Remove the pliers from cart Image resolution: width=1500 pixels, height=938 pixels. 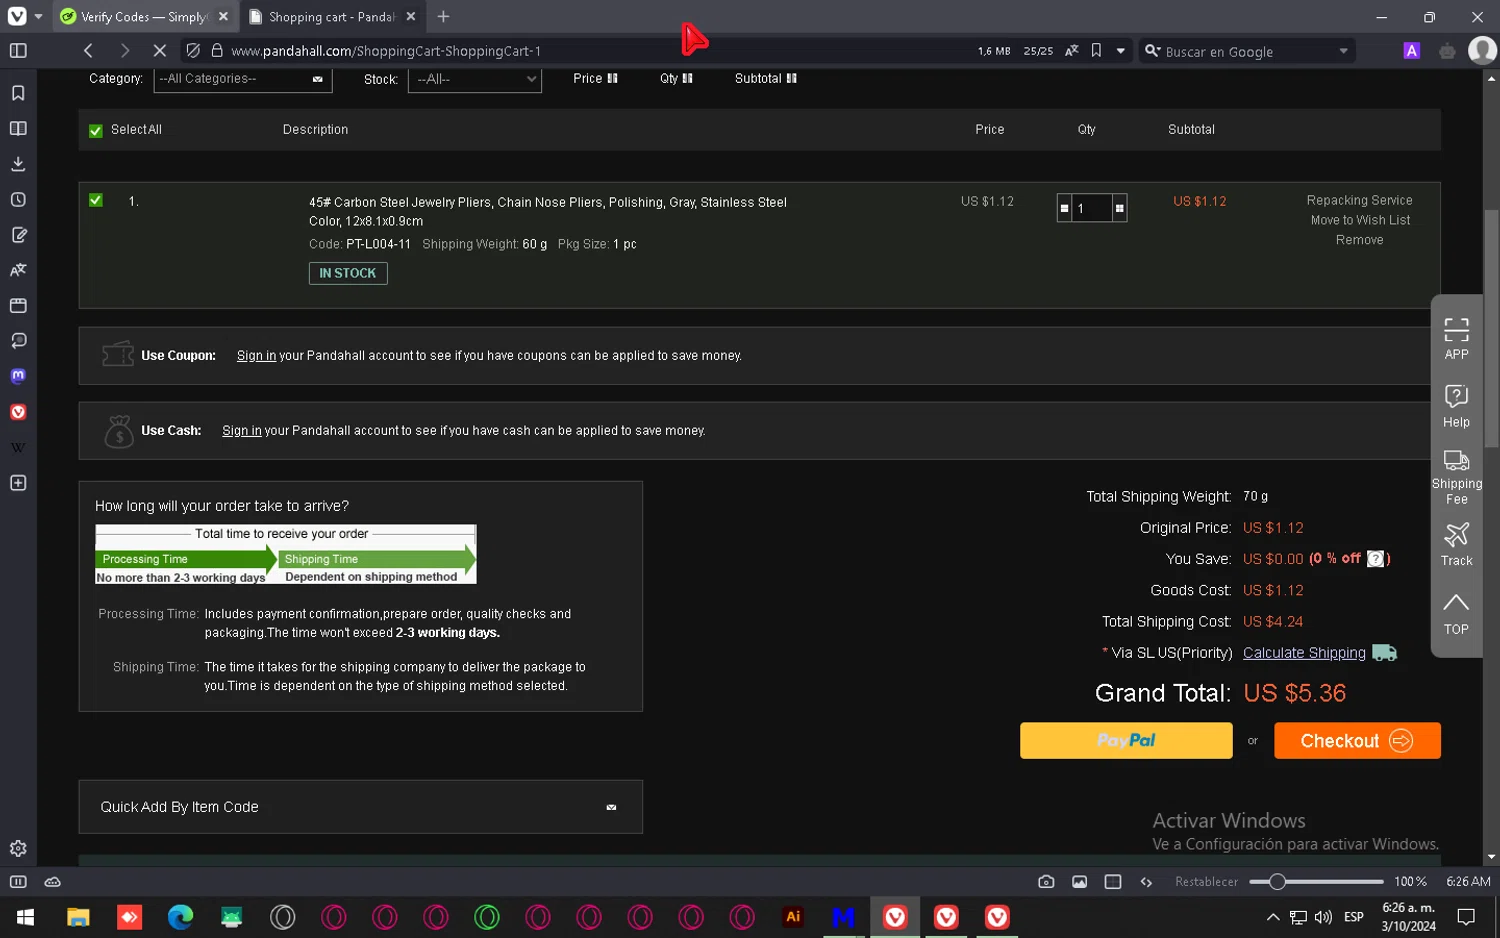point(1359,240)
